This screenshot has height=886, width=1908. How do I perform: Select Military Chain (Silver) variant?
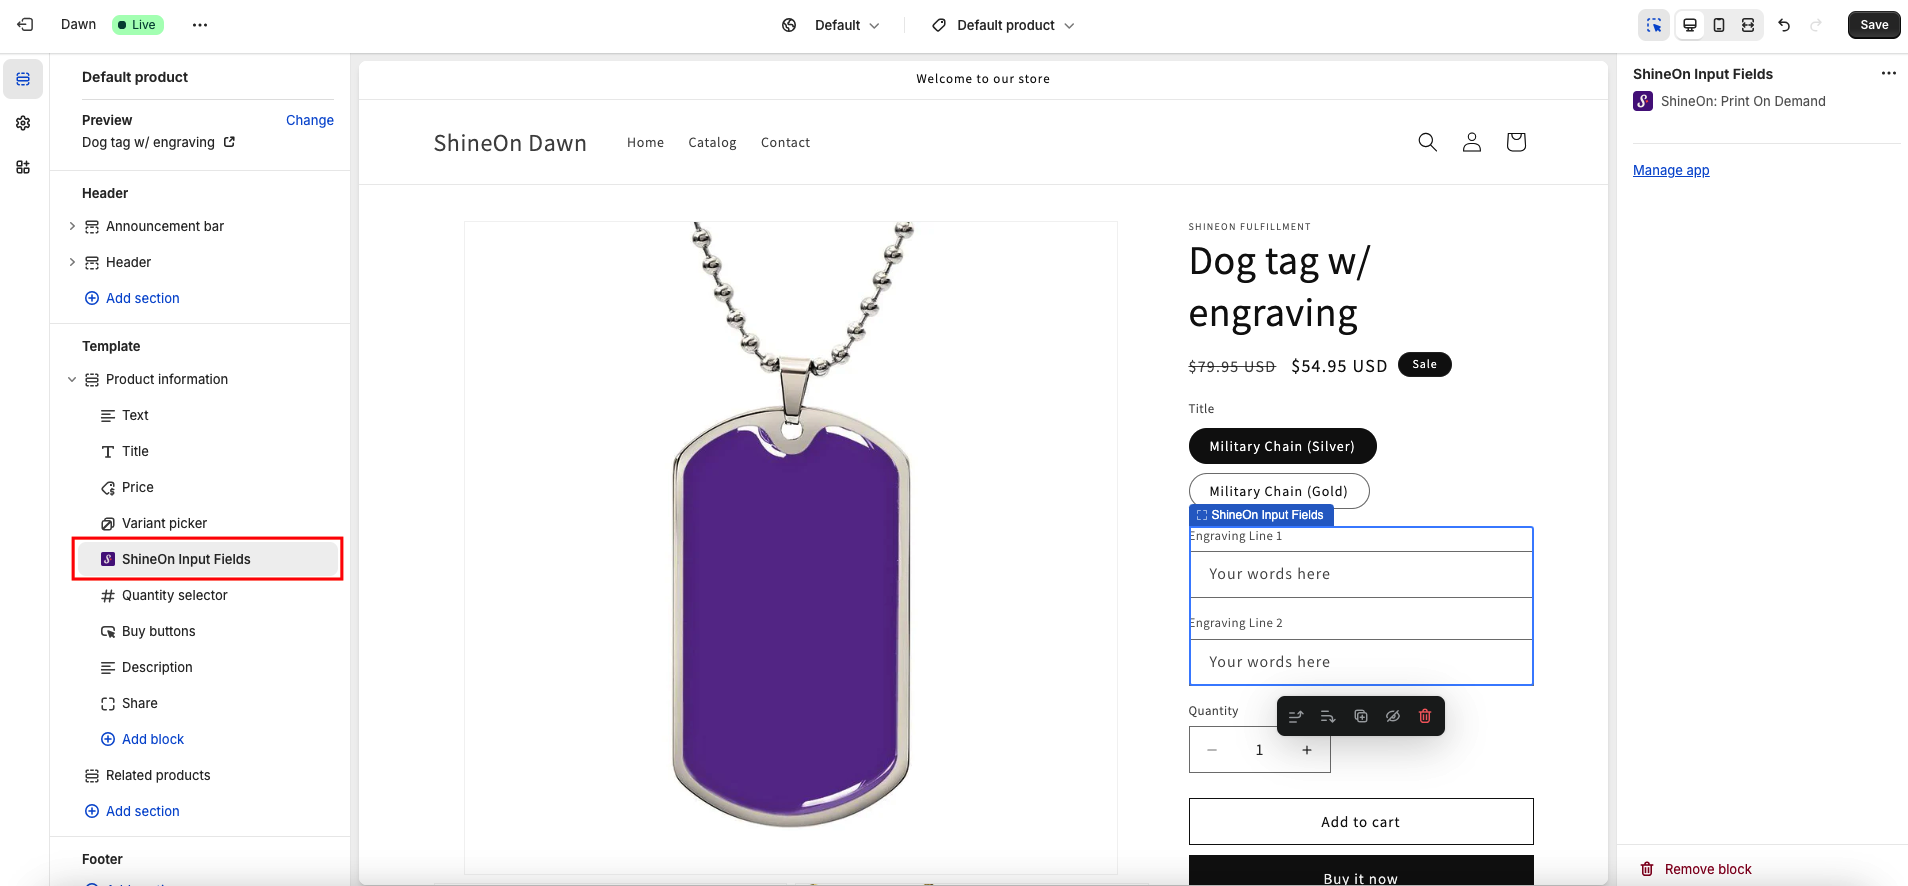(1282, 446)
